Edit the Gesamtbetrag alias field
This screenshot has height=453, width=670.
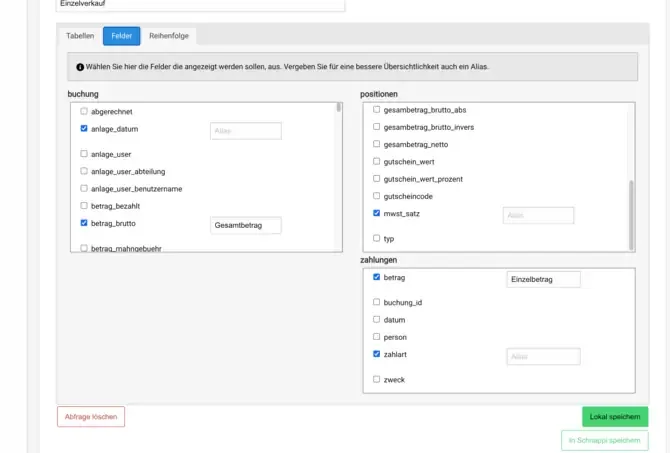pyautogui.click(x=246, y=225)
